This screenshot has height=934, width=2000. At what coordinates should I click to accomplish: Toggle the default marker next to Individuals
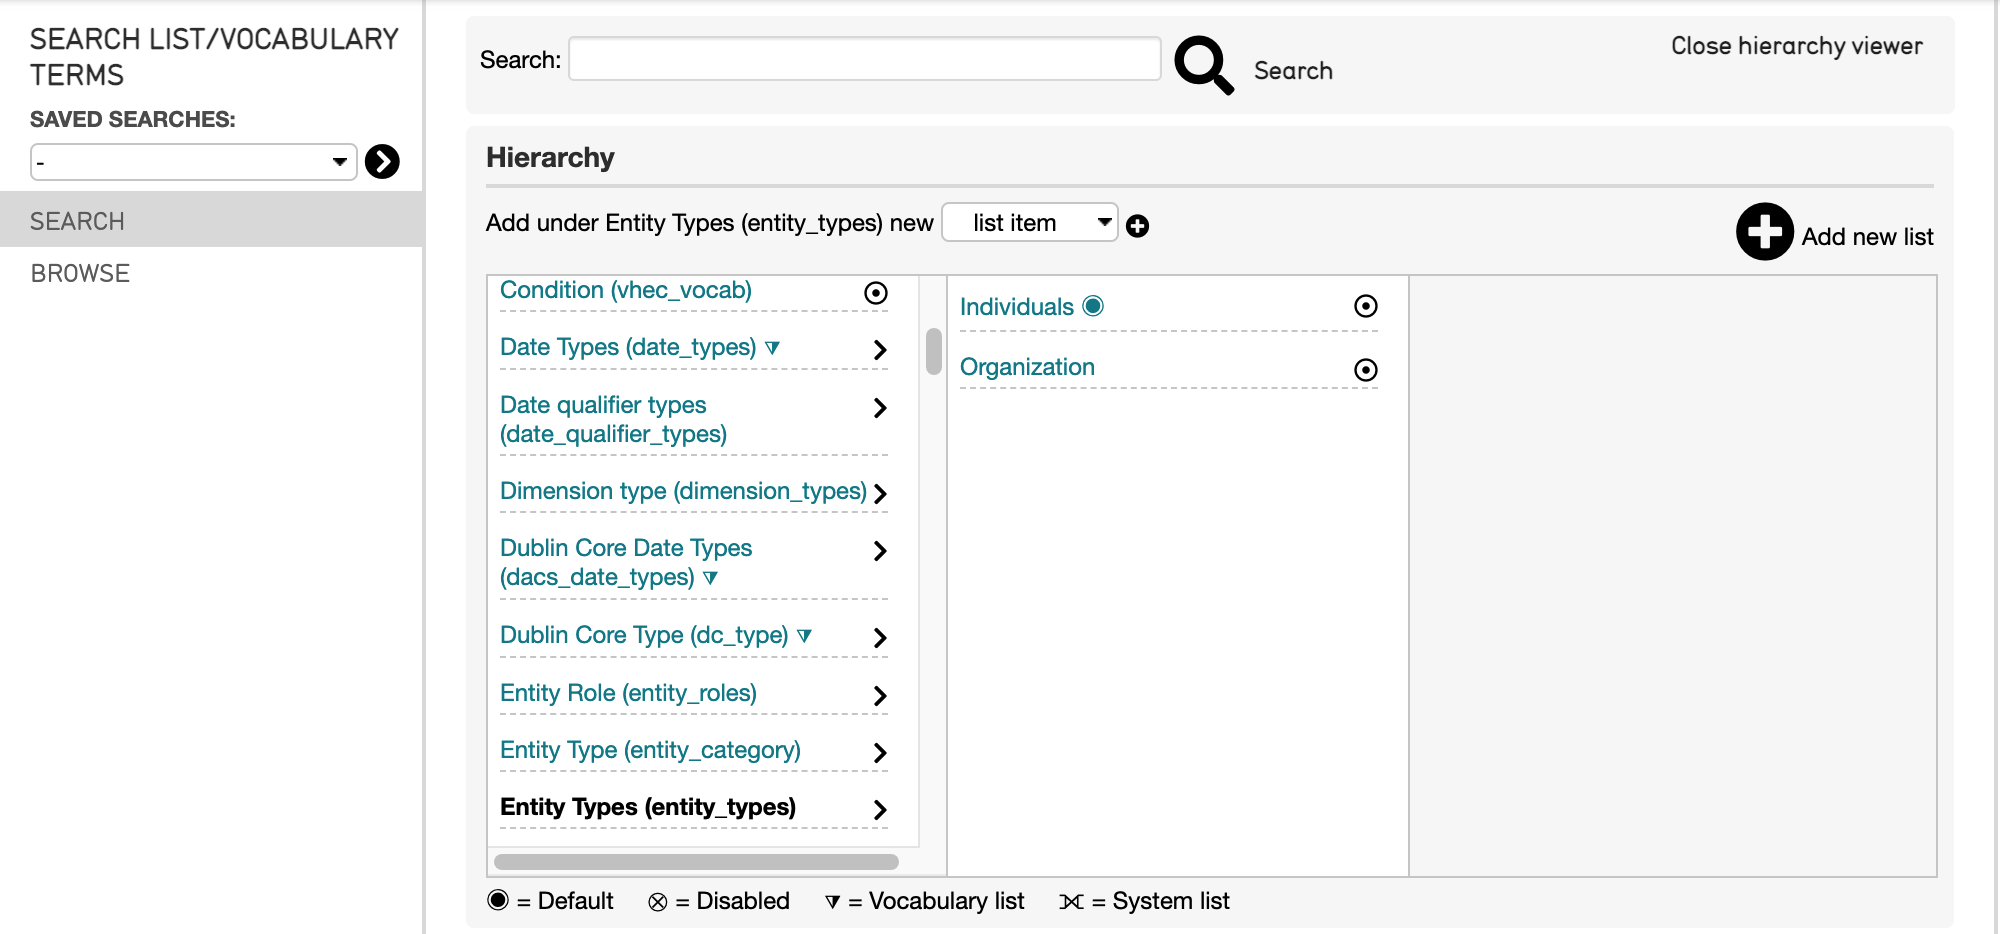tap(1093, 306)
